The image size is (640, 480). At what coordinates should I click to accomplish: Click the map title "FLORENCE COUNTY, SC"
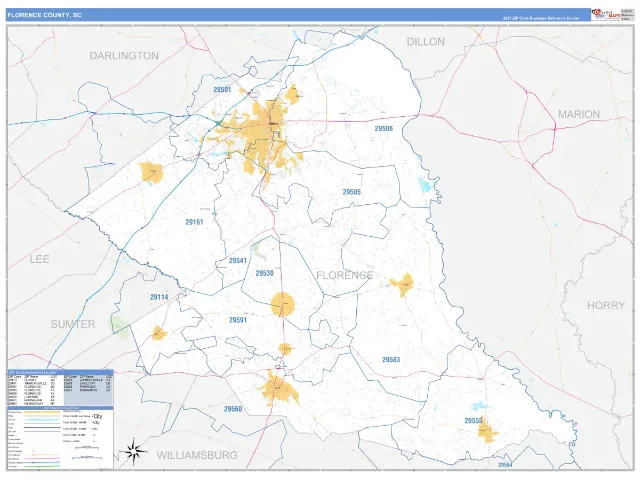pyautogui.click(x=44, y=15)
